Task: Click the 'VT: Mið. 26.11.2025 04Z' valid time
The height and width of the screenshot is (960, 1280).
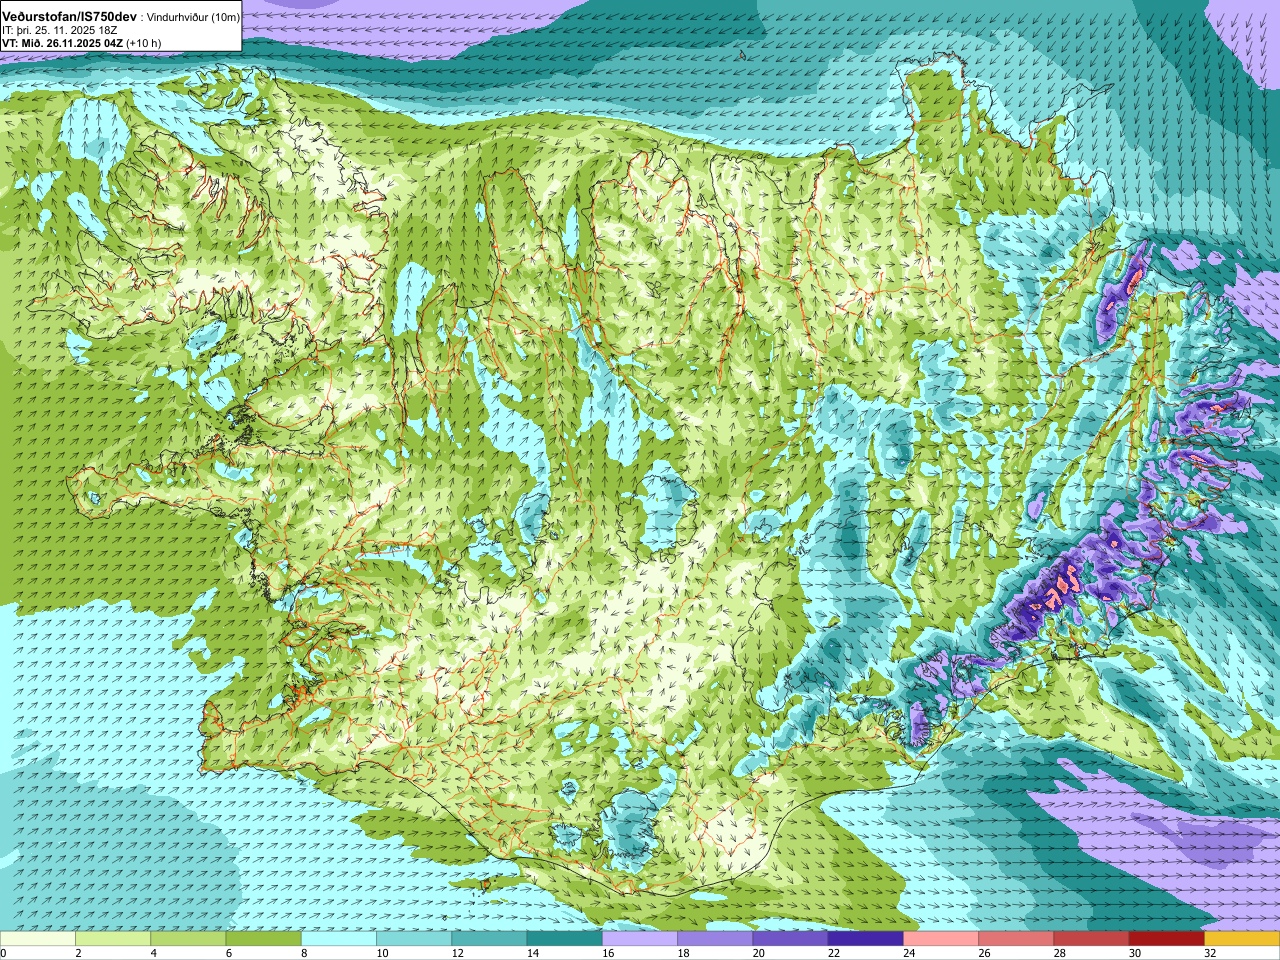Action: click(62, 43)
